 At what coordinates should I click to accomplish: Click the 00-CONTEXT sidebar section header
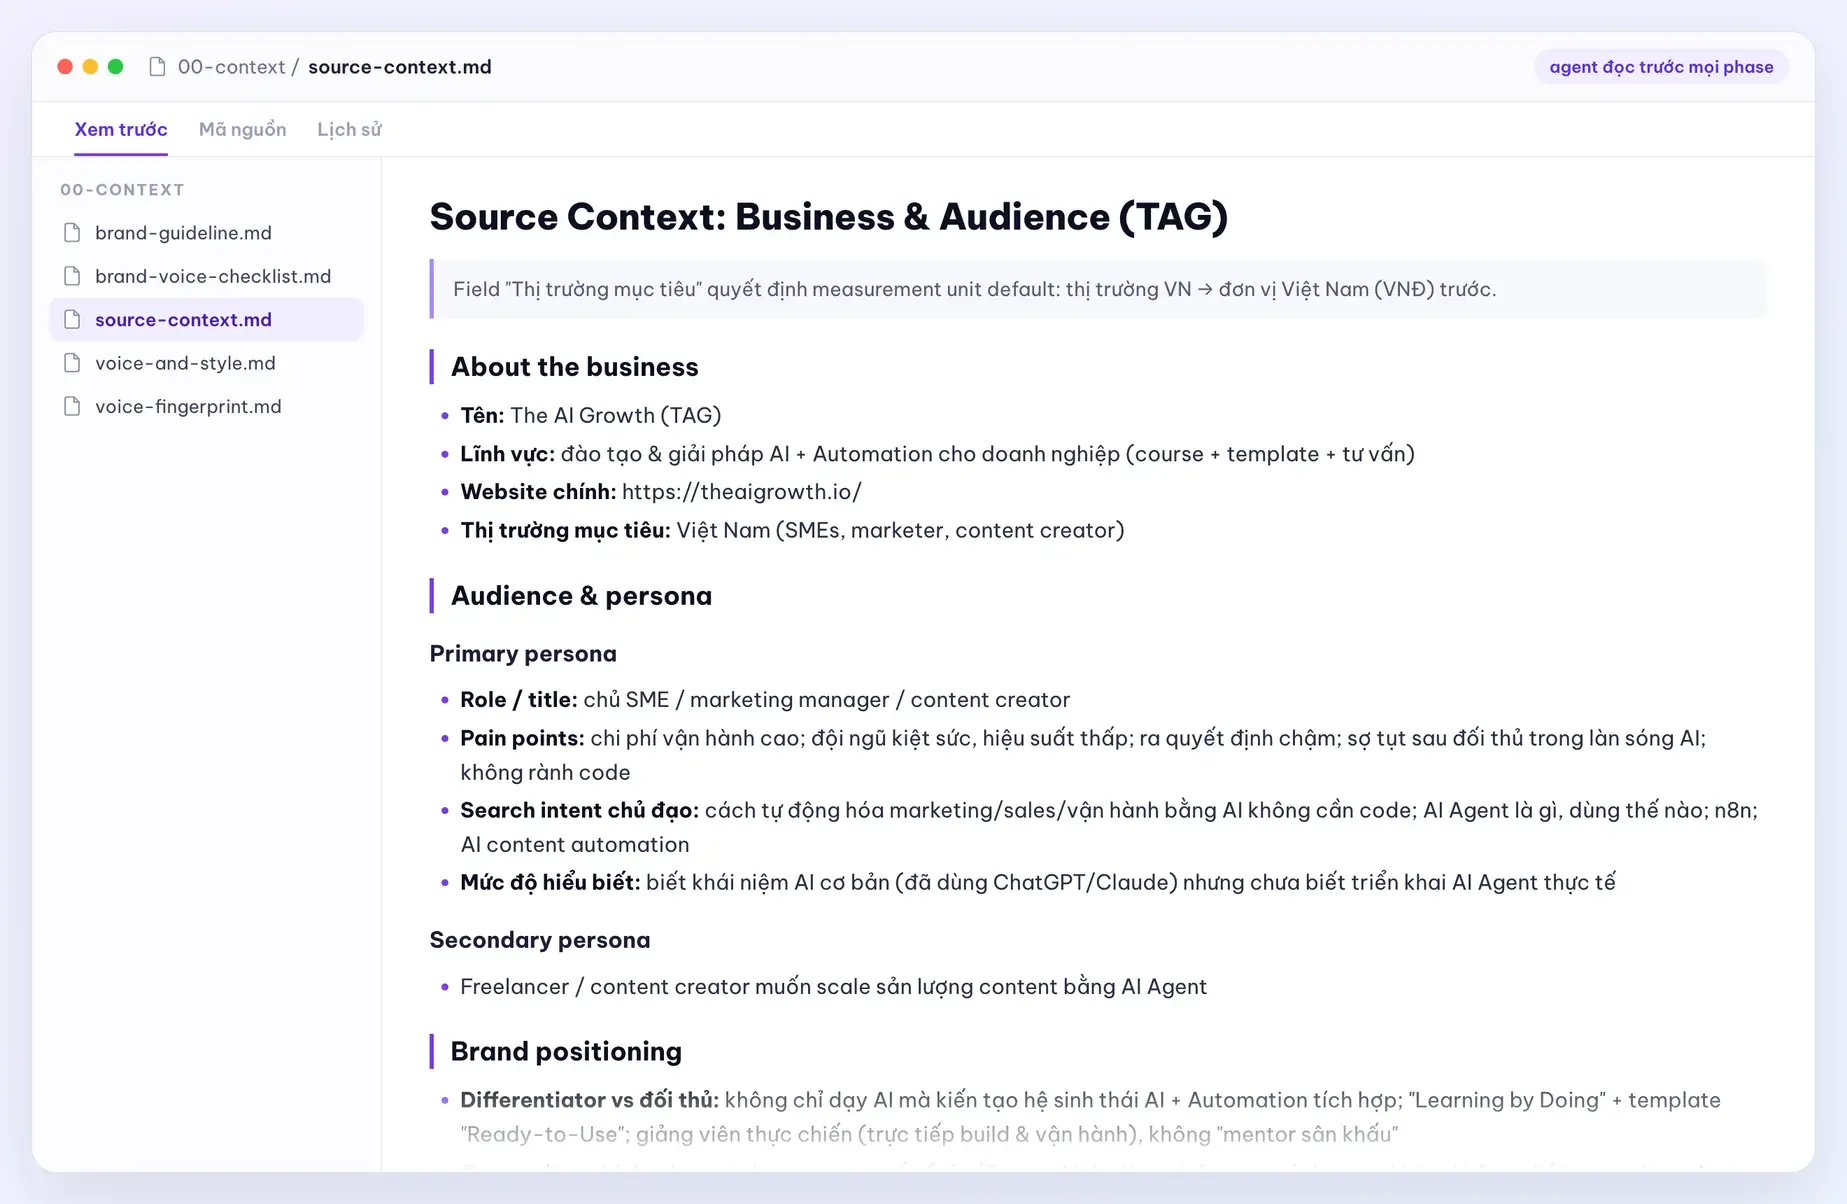point(122,190)
